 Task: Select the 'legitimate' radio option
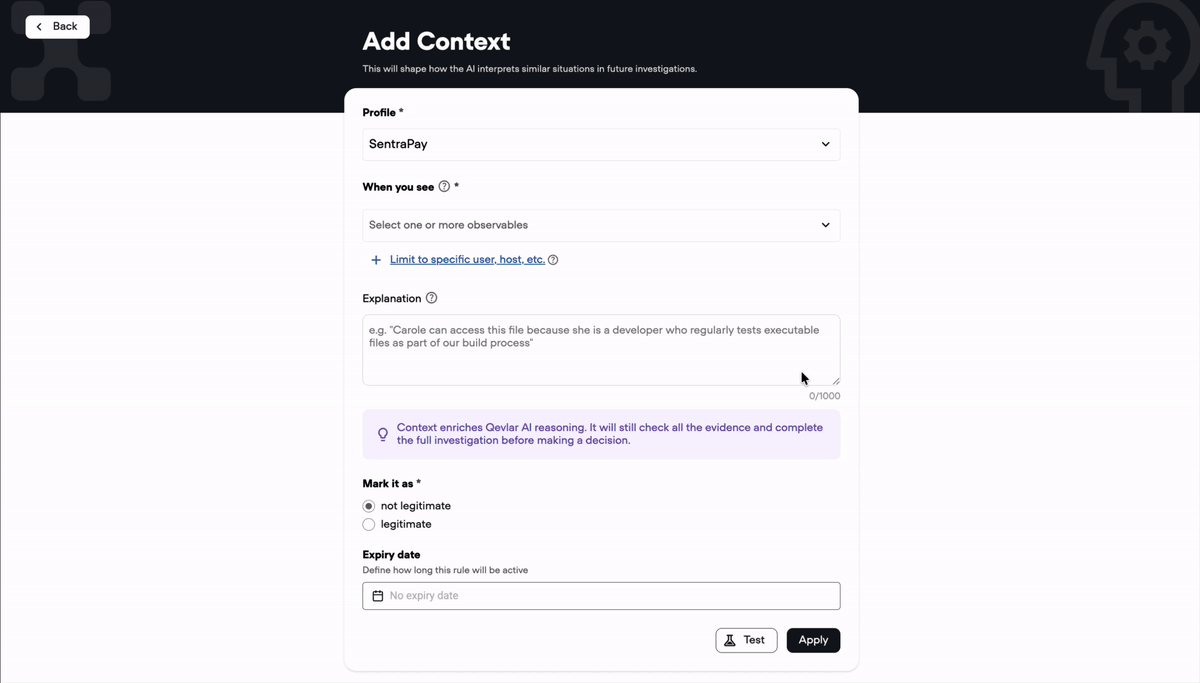[369, 524]
